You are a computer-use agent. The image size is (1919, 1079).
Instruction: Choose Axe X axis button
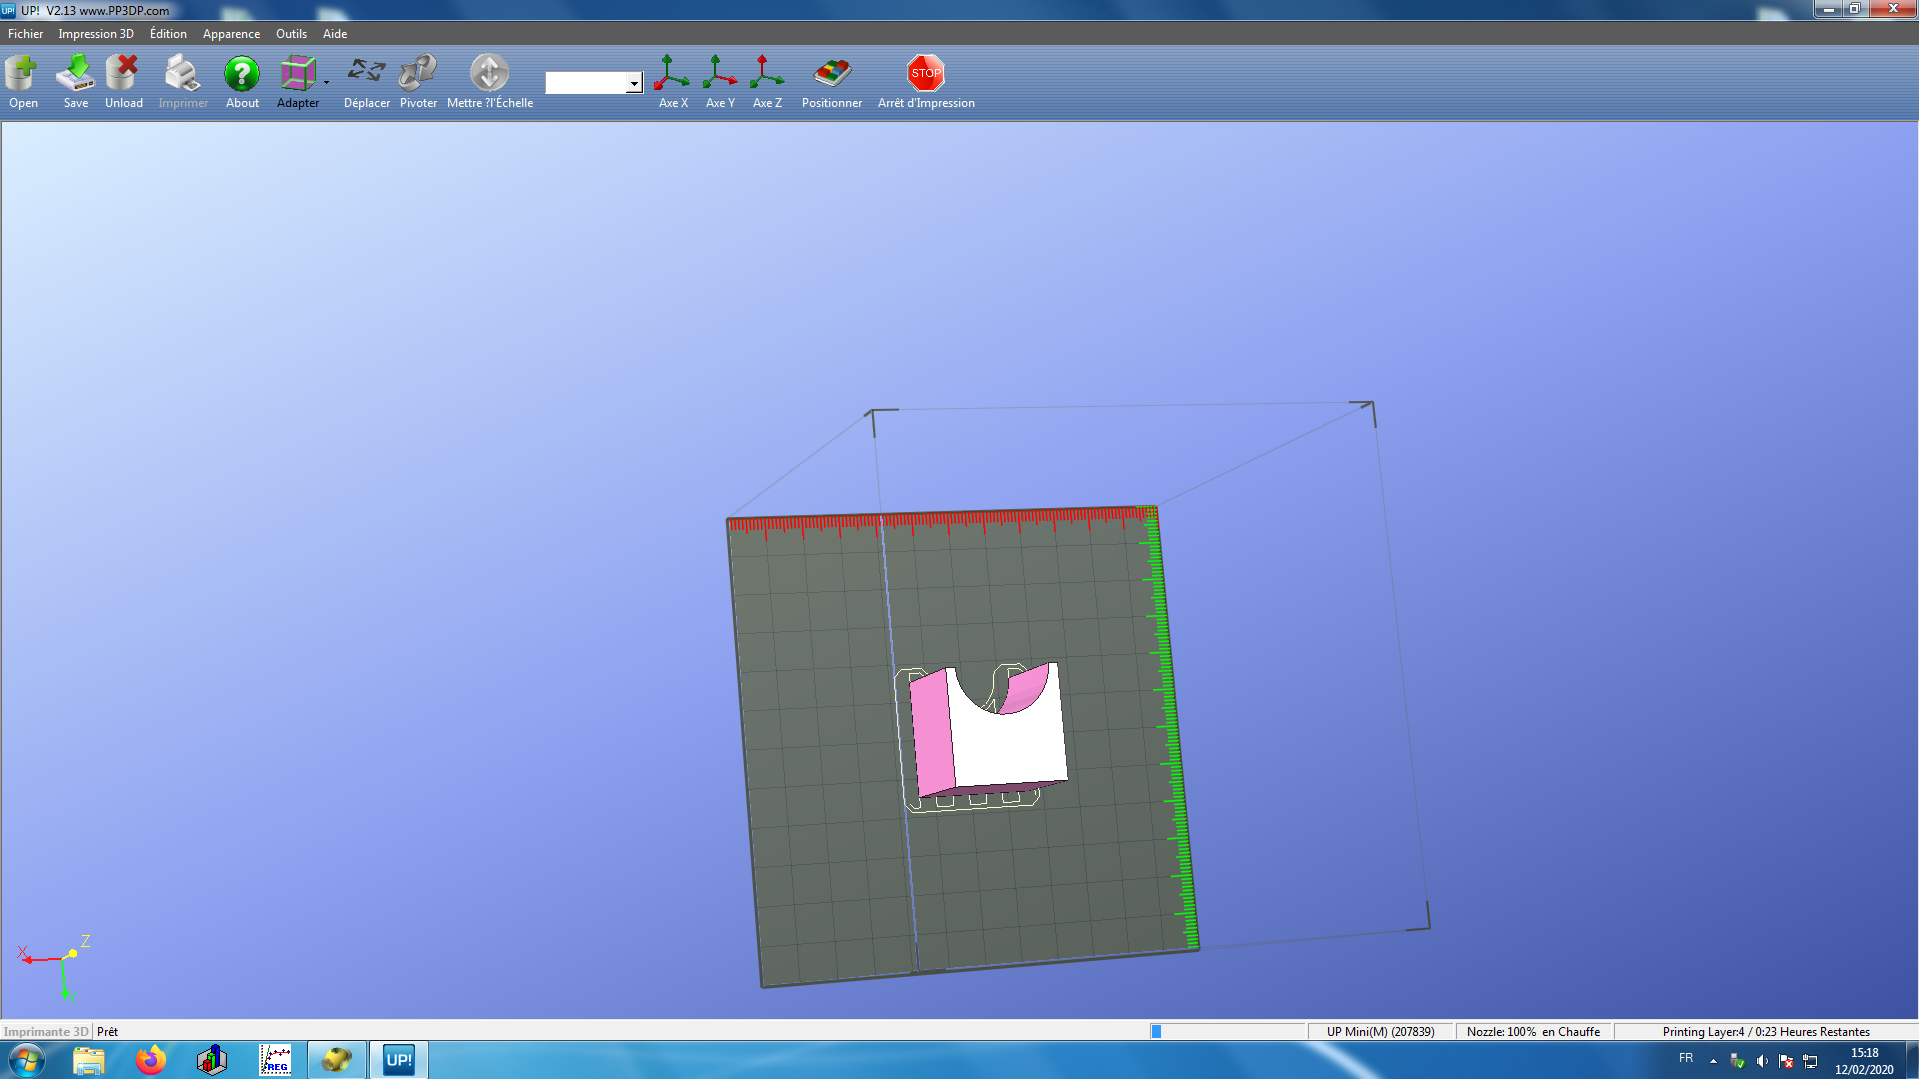[672, 74]
